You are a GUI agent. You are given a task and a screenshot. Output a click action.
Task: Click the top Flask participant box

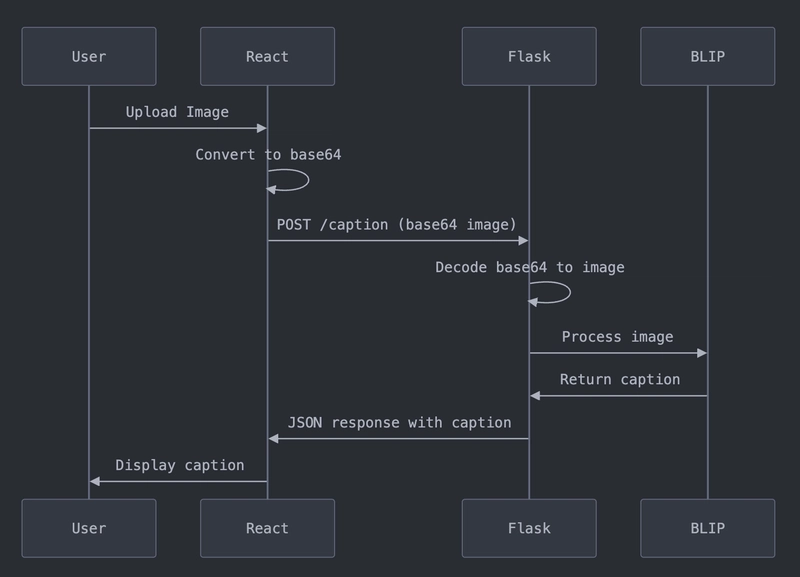529,56
